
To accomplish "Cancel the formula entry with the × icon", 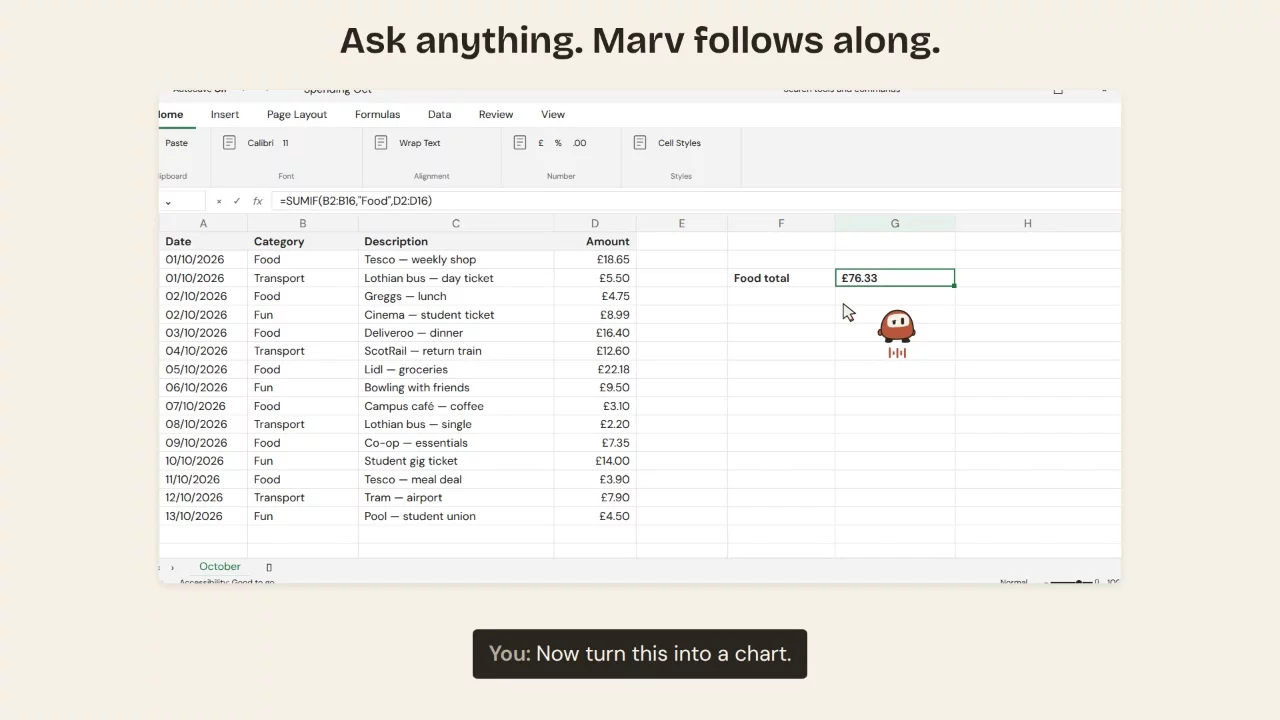I will 219,201.
